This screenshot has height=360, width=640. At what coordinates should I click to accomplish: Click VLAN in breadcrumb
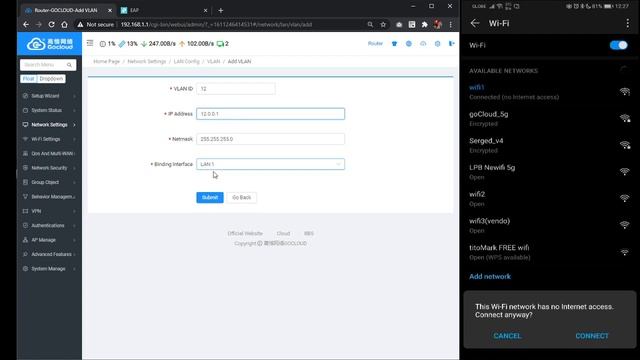tap(213, 61)
